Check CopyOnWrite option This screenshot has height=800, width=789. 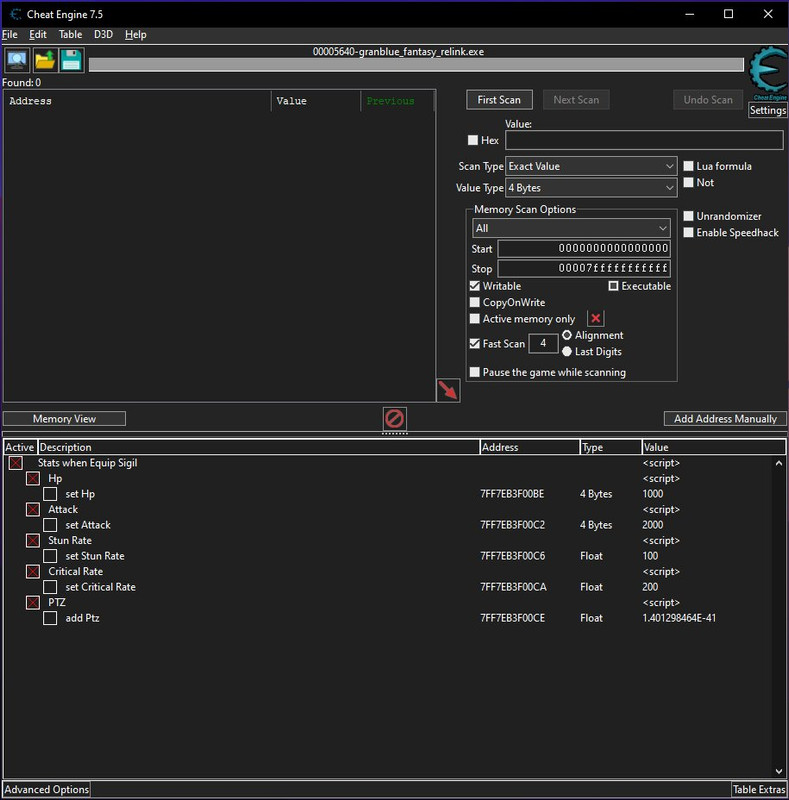tap(475, 302)
